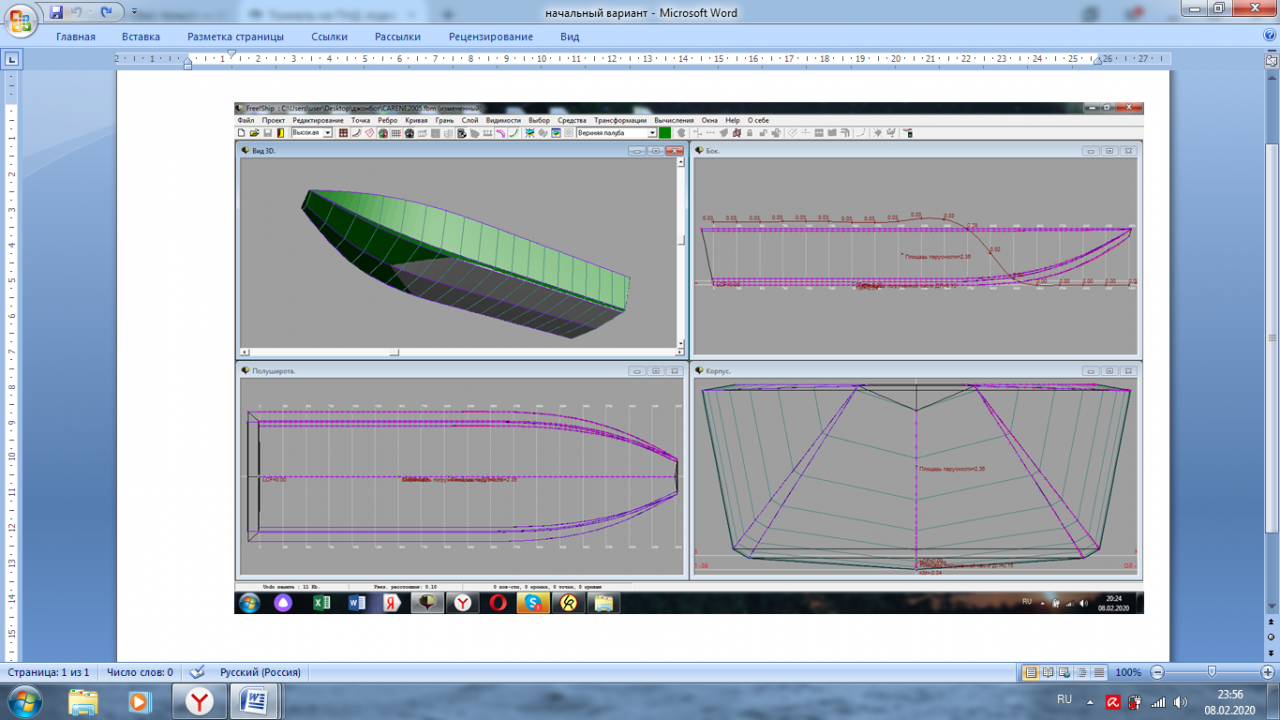Open the round Office button menu
This screenshot has height=720, width=1280.
coord(19,19)
